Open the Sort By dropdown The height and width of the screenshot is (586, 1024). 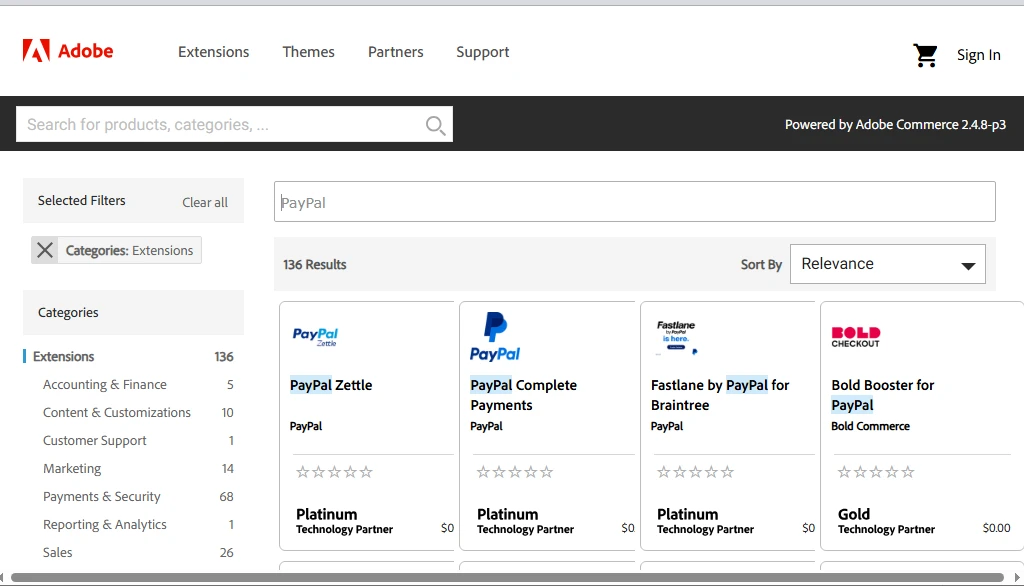(x=888, y=263)
